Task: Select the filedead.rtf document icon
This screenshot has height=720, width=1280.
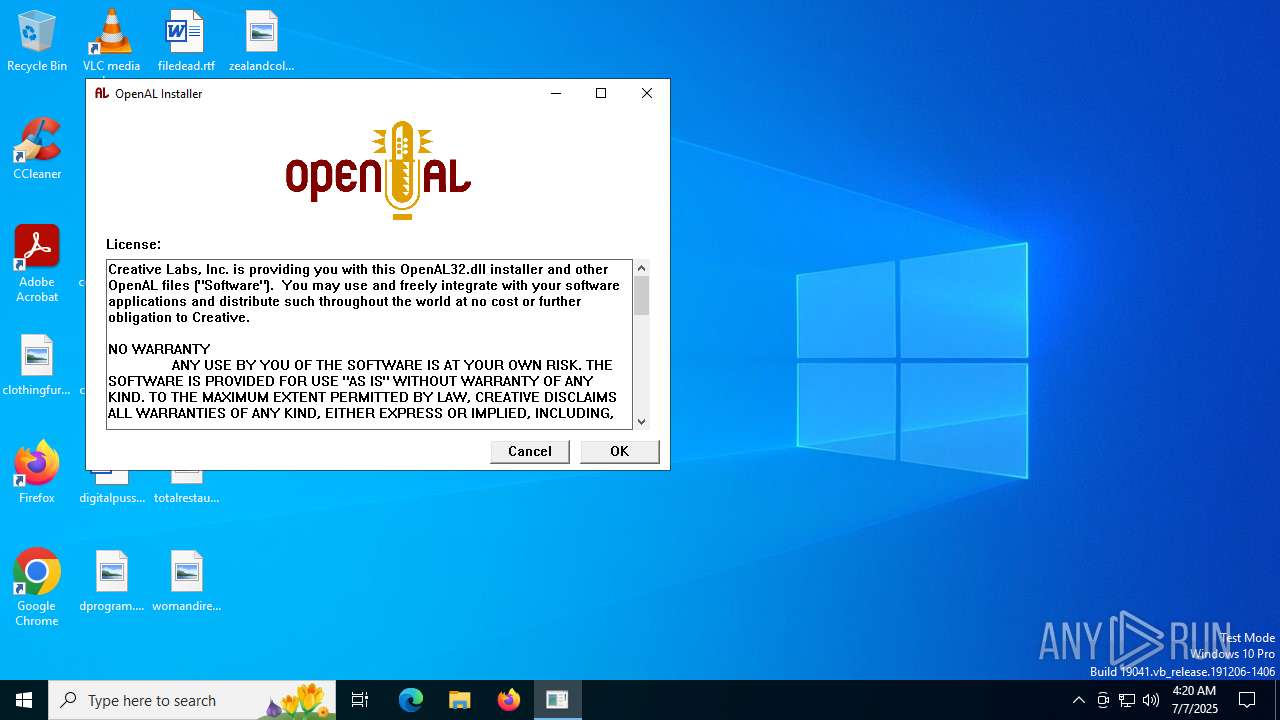Action: [186, 41]
